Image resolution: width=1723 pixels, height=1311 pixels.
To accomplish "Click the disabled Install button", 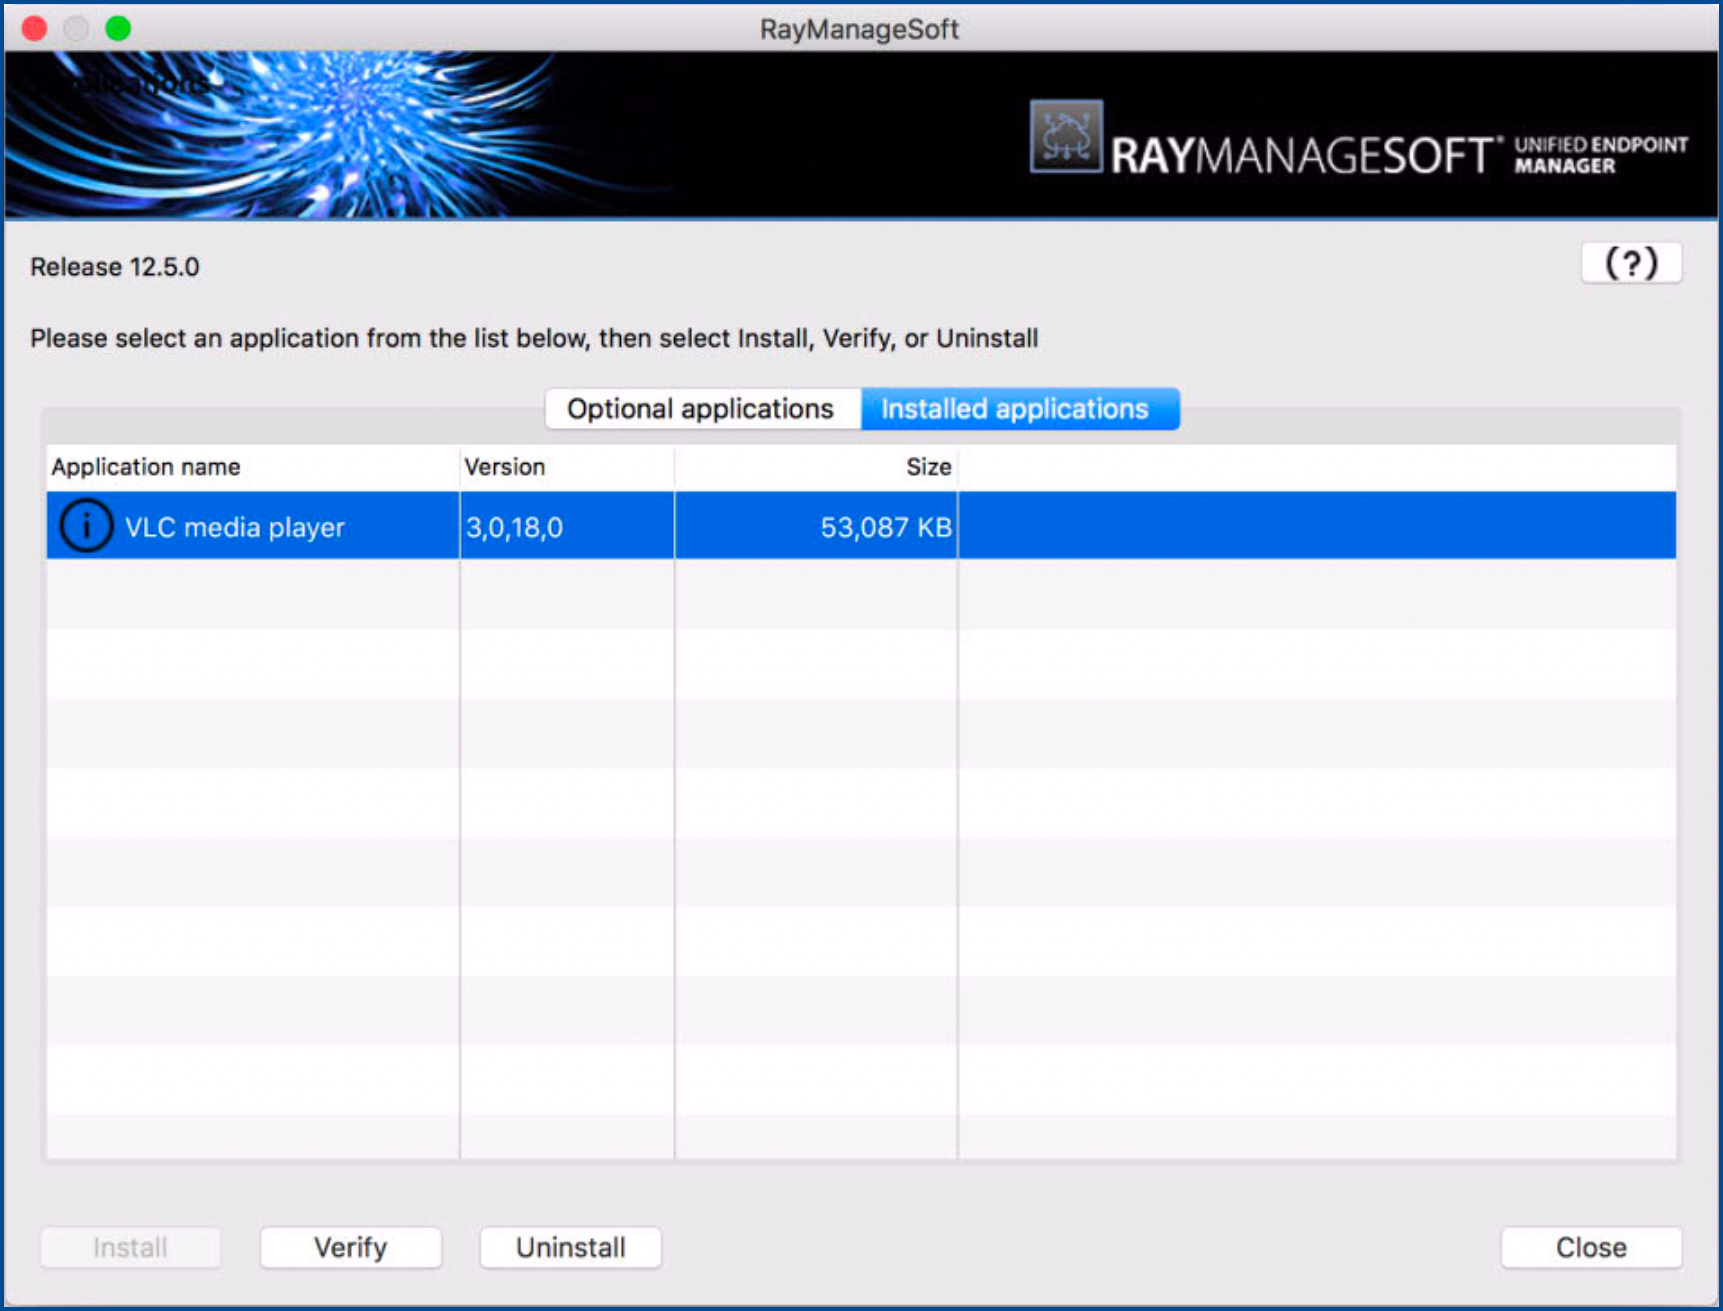I will [130, 1247].
